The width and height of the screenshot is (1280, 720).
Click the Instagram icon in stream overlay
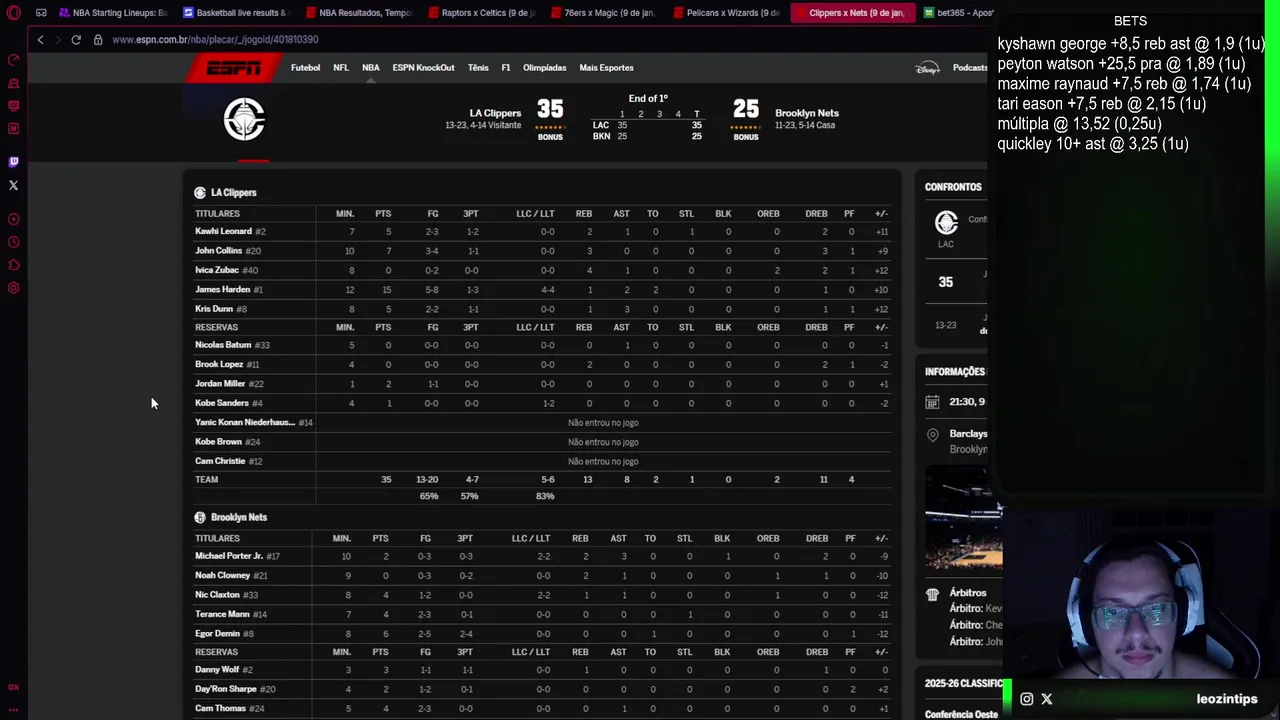tap(1026, 699)
